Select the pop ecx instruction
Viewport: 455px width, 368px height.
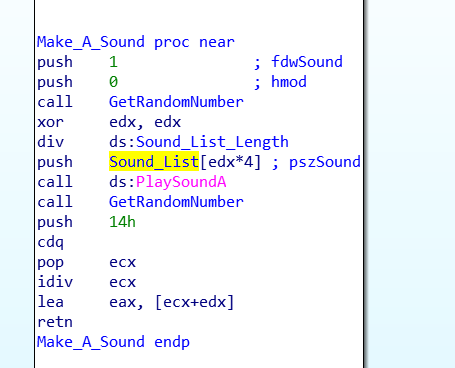pyautogui.click(x=87, y=263)
